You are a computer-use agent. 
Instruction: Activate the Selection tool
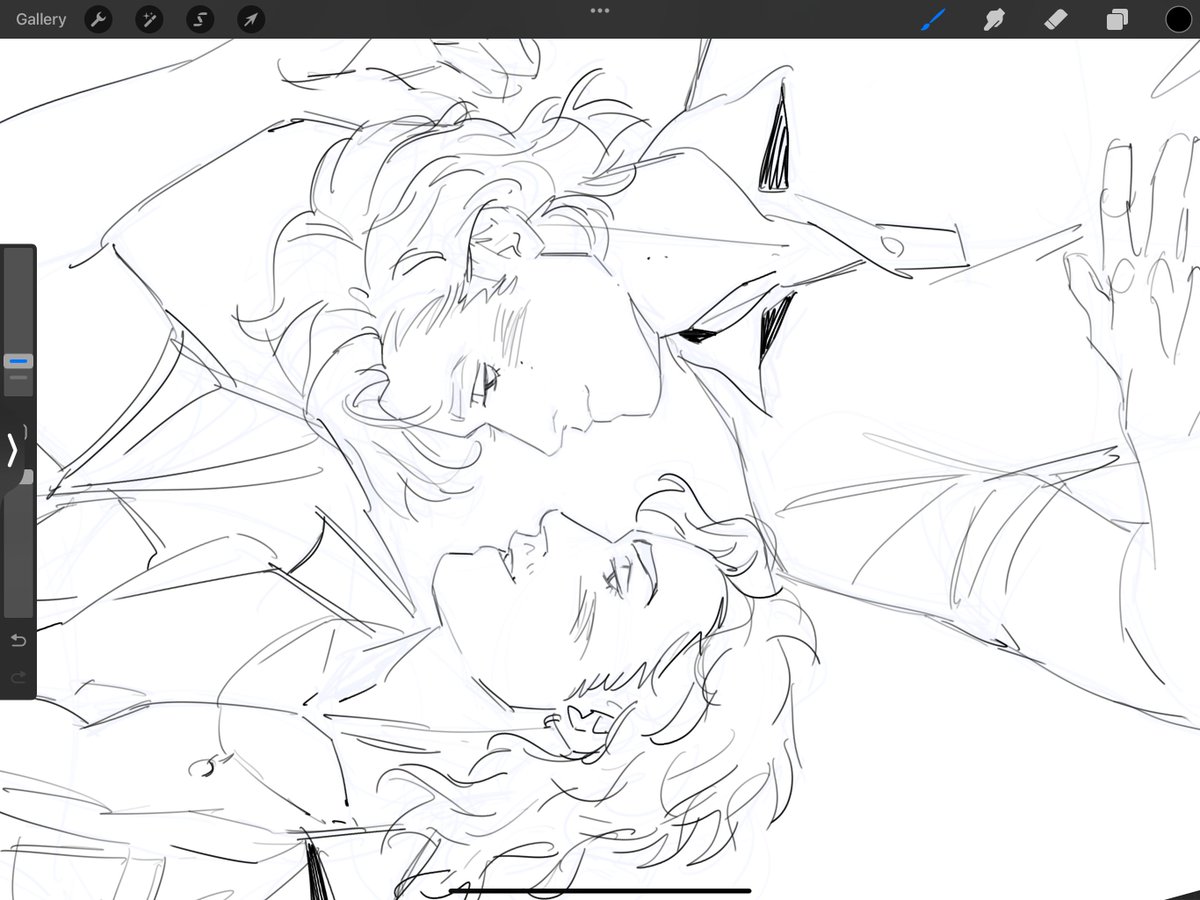200,19
